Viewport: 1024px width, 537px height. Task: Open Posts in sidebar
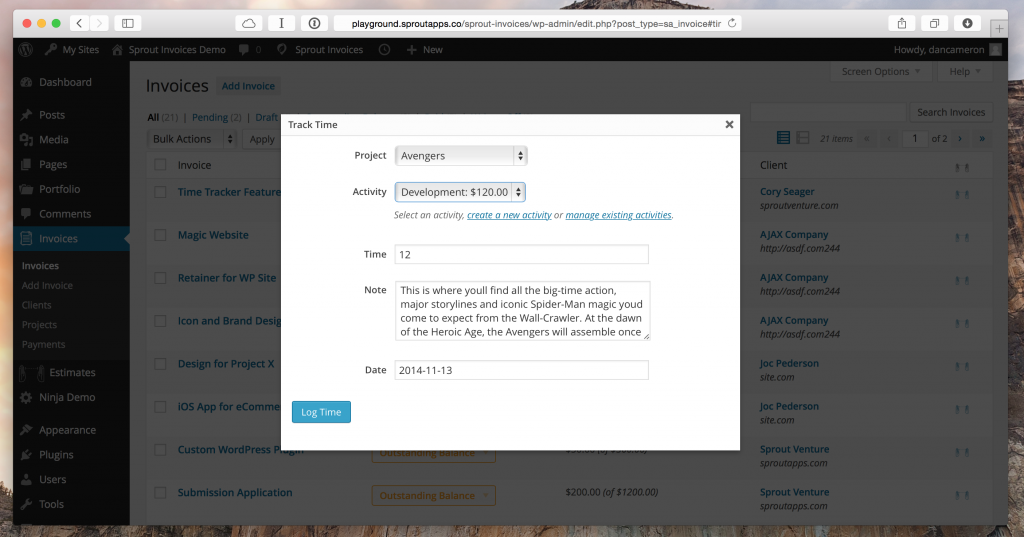(x=52, y=115)
